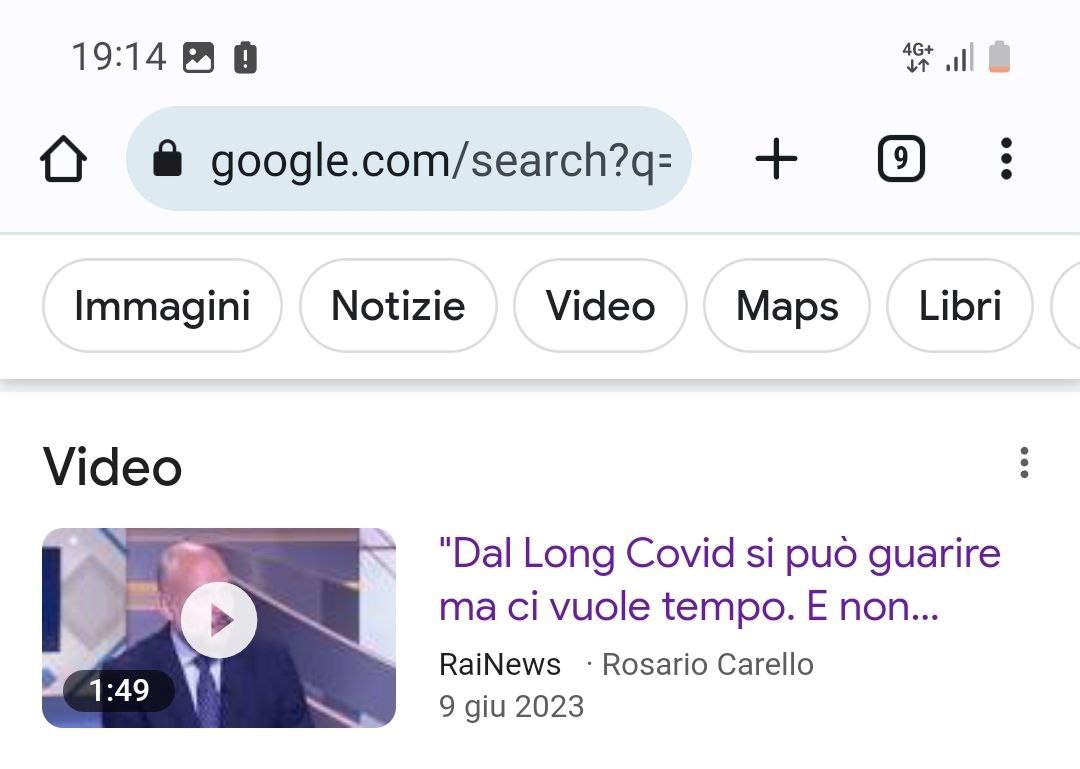1080x769 pixels.
Task: Tap the 4G+ signal indicator
Action: [x=917, y=57]
